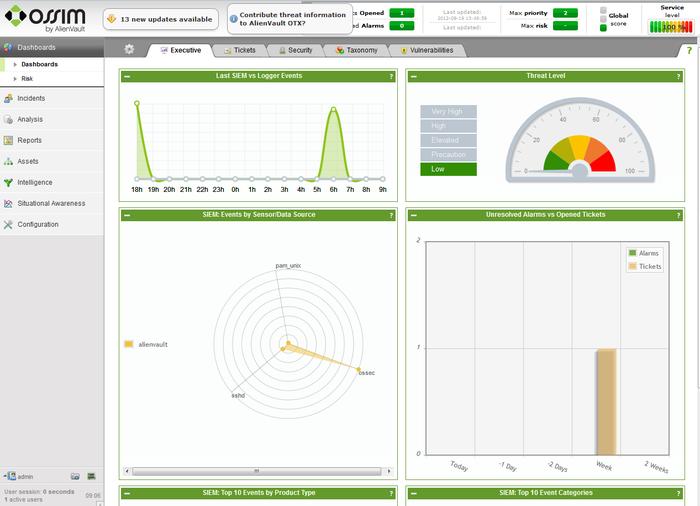700x506 pixels.
Task: Click the Configuration tools icon
Action: pyautogui.click(x=8, y=225)
